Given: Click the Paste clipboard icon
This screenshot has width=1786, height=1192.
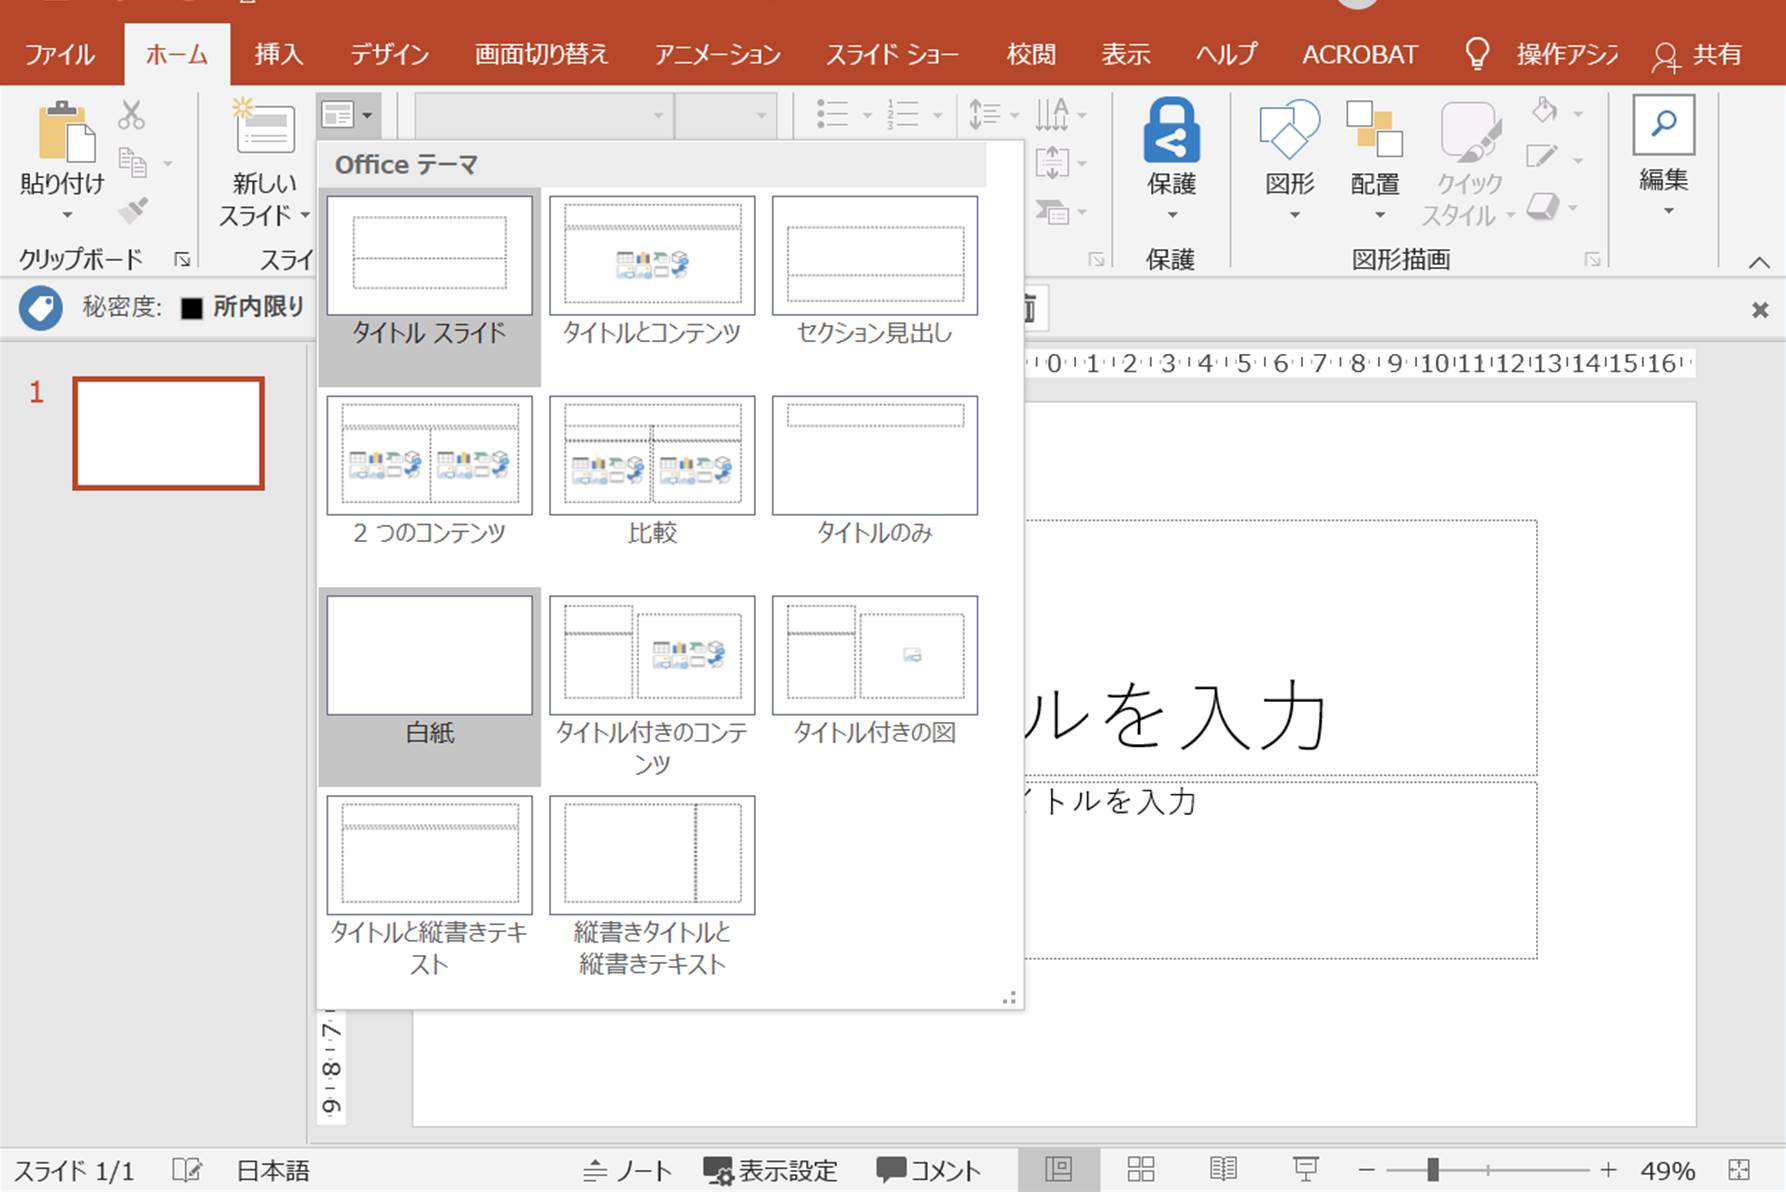Looking at the screenshot, I should (64, 132).
